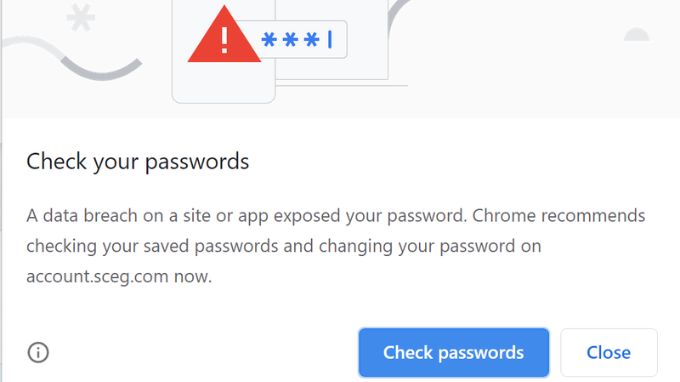The height and width of the screenshot is (382, 680).
Task: Click the arc line at illustration top right
Action: tap(398, 16)
